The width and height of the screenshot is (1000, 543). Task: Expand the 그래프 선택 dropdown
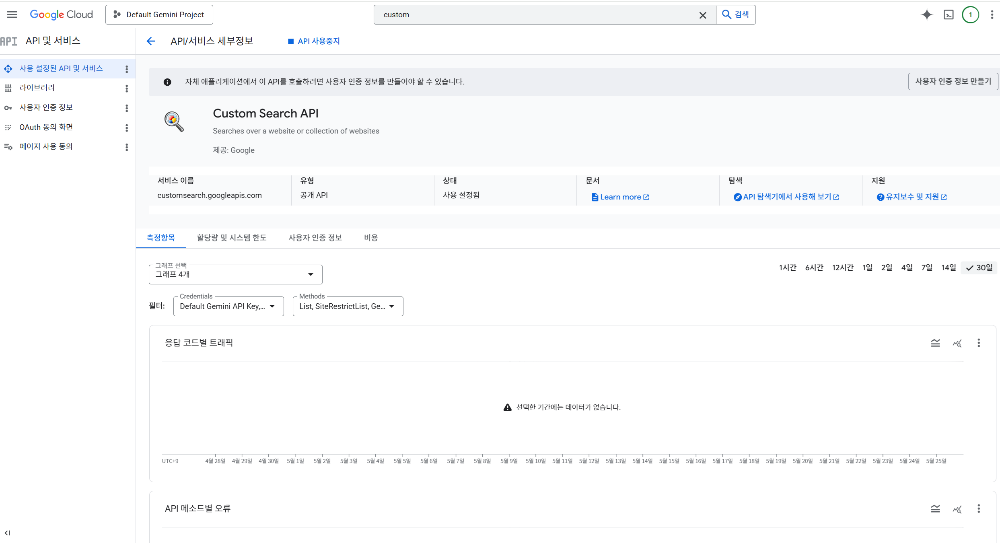(x=235, y=274)
